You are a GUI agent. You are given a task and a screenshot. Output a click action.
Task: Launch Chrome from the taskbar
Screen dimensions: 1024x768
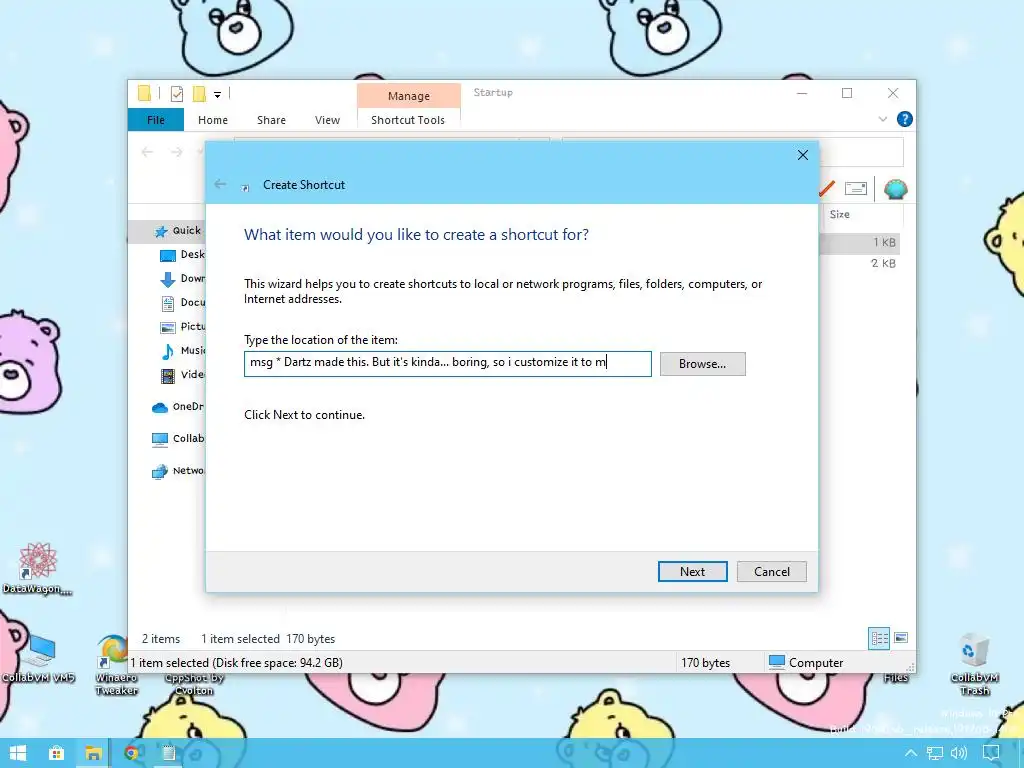click(131, 753)
